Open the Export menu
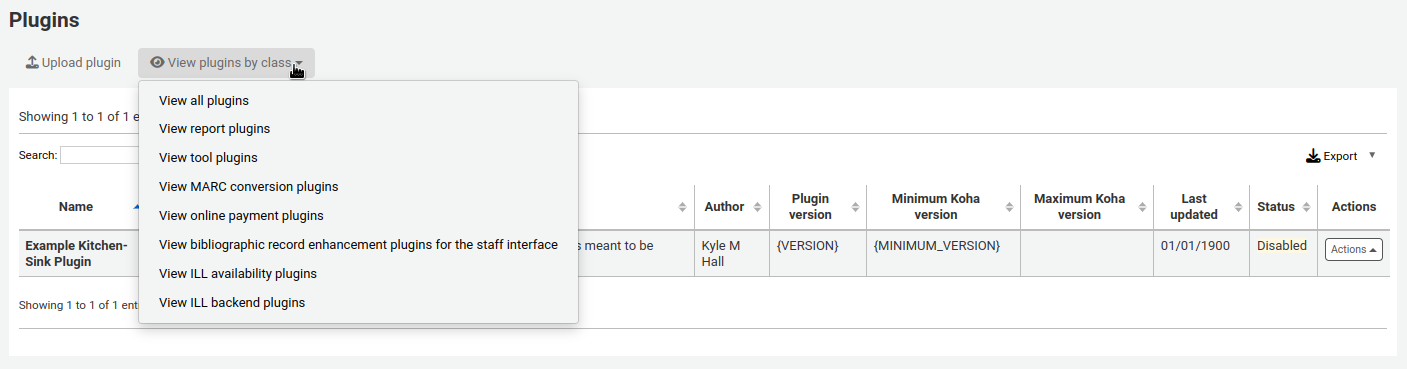The image size is (1407, 369). [1341, 156]
